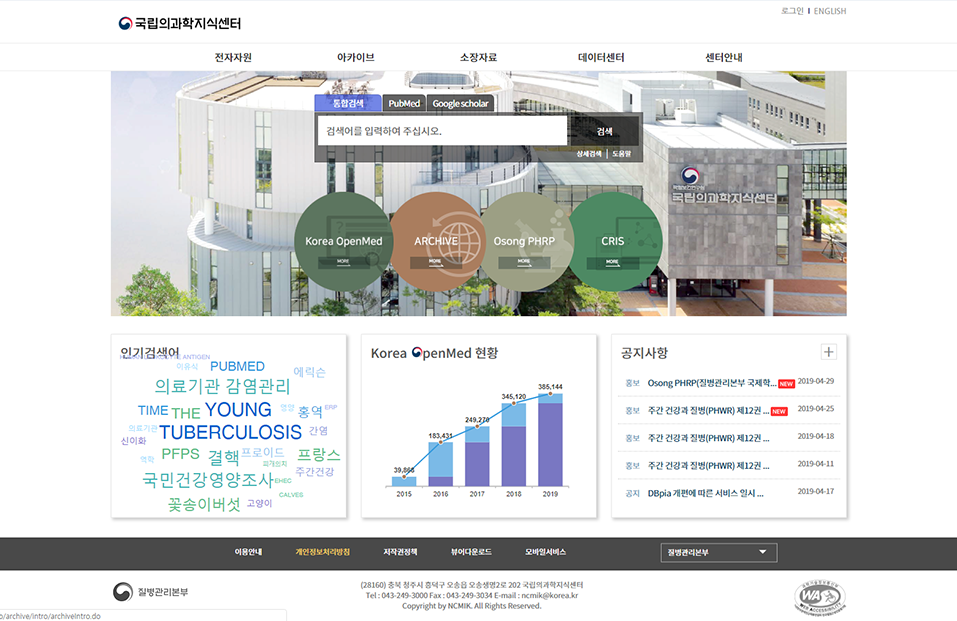The image size is (957, 621).
Task: Click the 검색어를 입력하여 주십시오 search field
Action: point(442,131)
